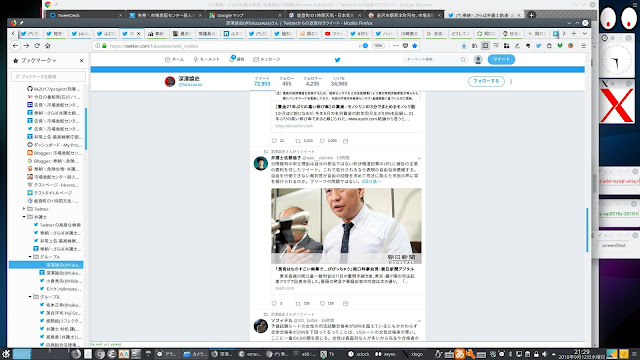640x360 pixels.
Task: Close the bookmarks sidebar with X
Action: coord(82,60)
